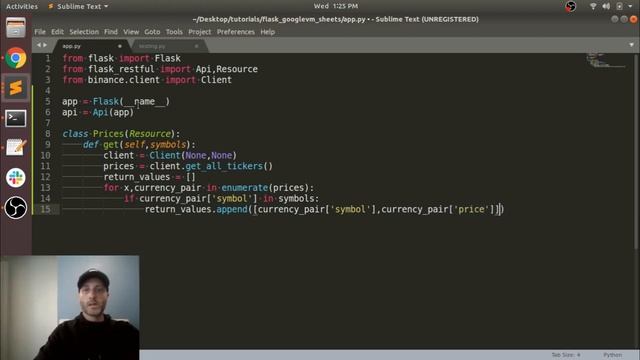Screen dimensions: 640x360
Task: Click the battery status indicator
Action: tap(619, 6)
